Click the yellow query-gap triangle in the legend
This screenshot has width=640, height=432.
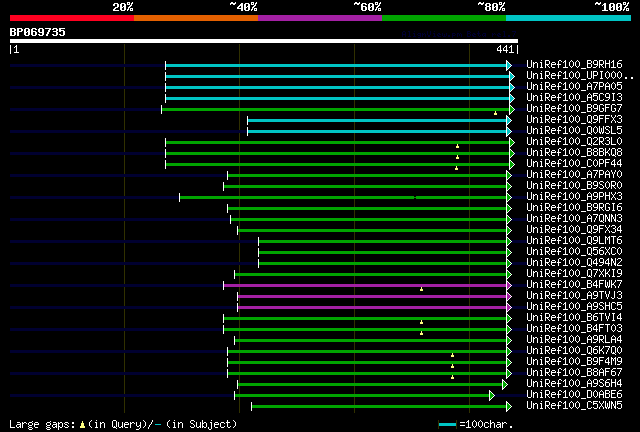[82, 425]
